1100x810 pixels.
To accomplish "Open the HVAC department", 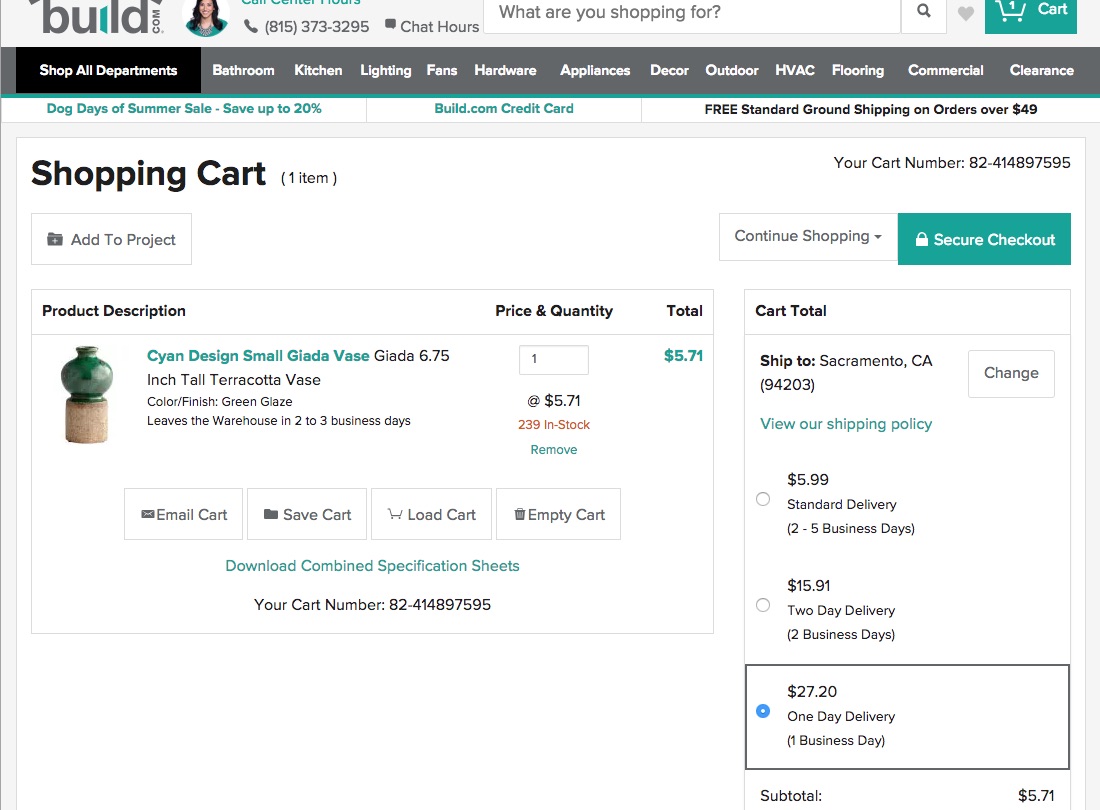I will pos(795,70).
